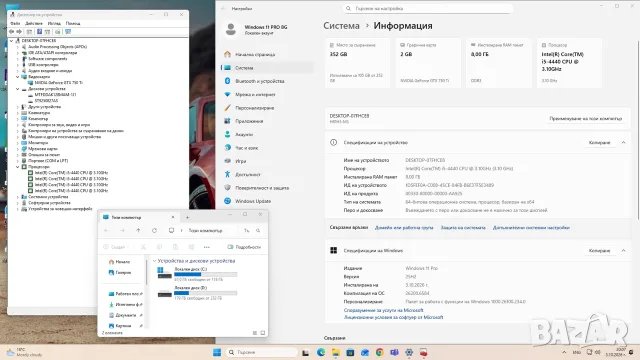Expand Клавиатури node
The width and height of the screenshot is (640, 360).
coord(18,113)
